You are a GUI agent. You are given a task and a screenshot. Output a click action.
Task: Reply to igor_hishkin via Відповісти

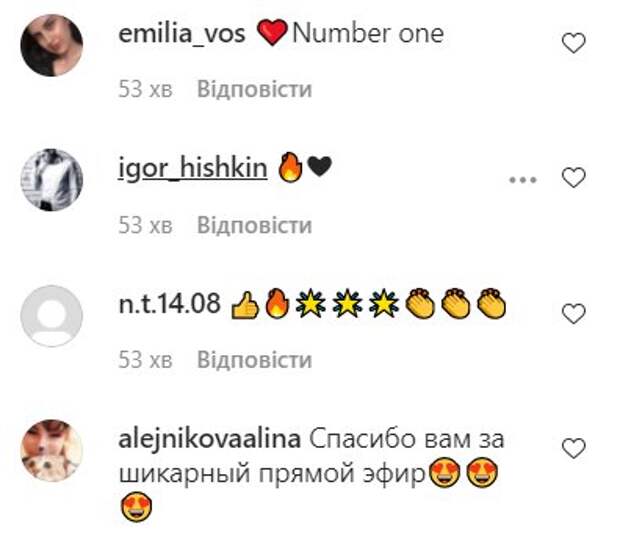[255, 225]
